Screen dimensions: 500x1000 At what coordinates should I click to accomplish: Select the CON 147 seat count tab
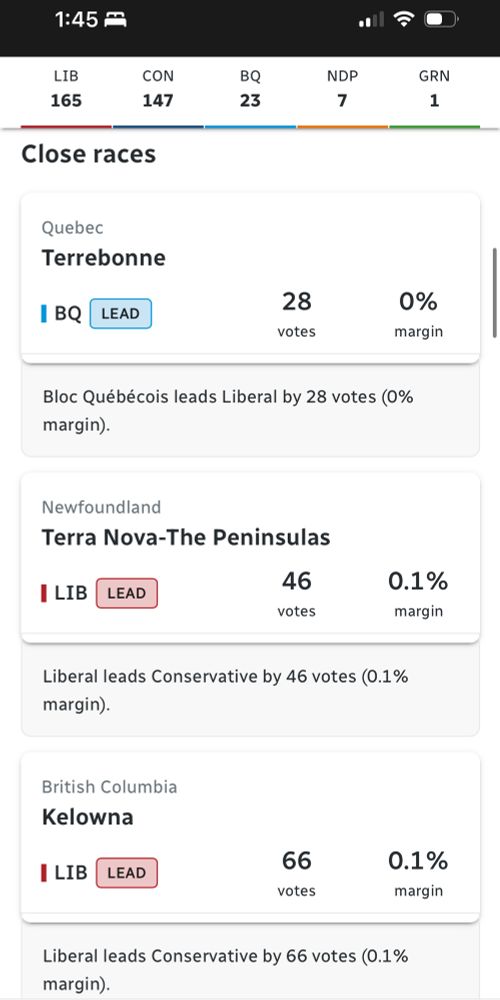coord(158,89)
